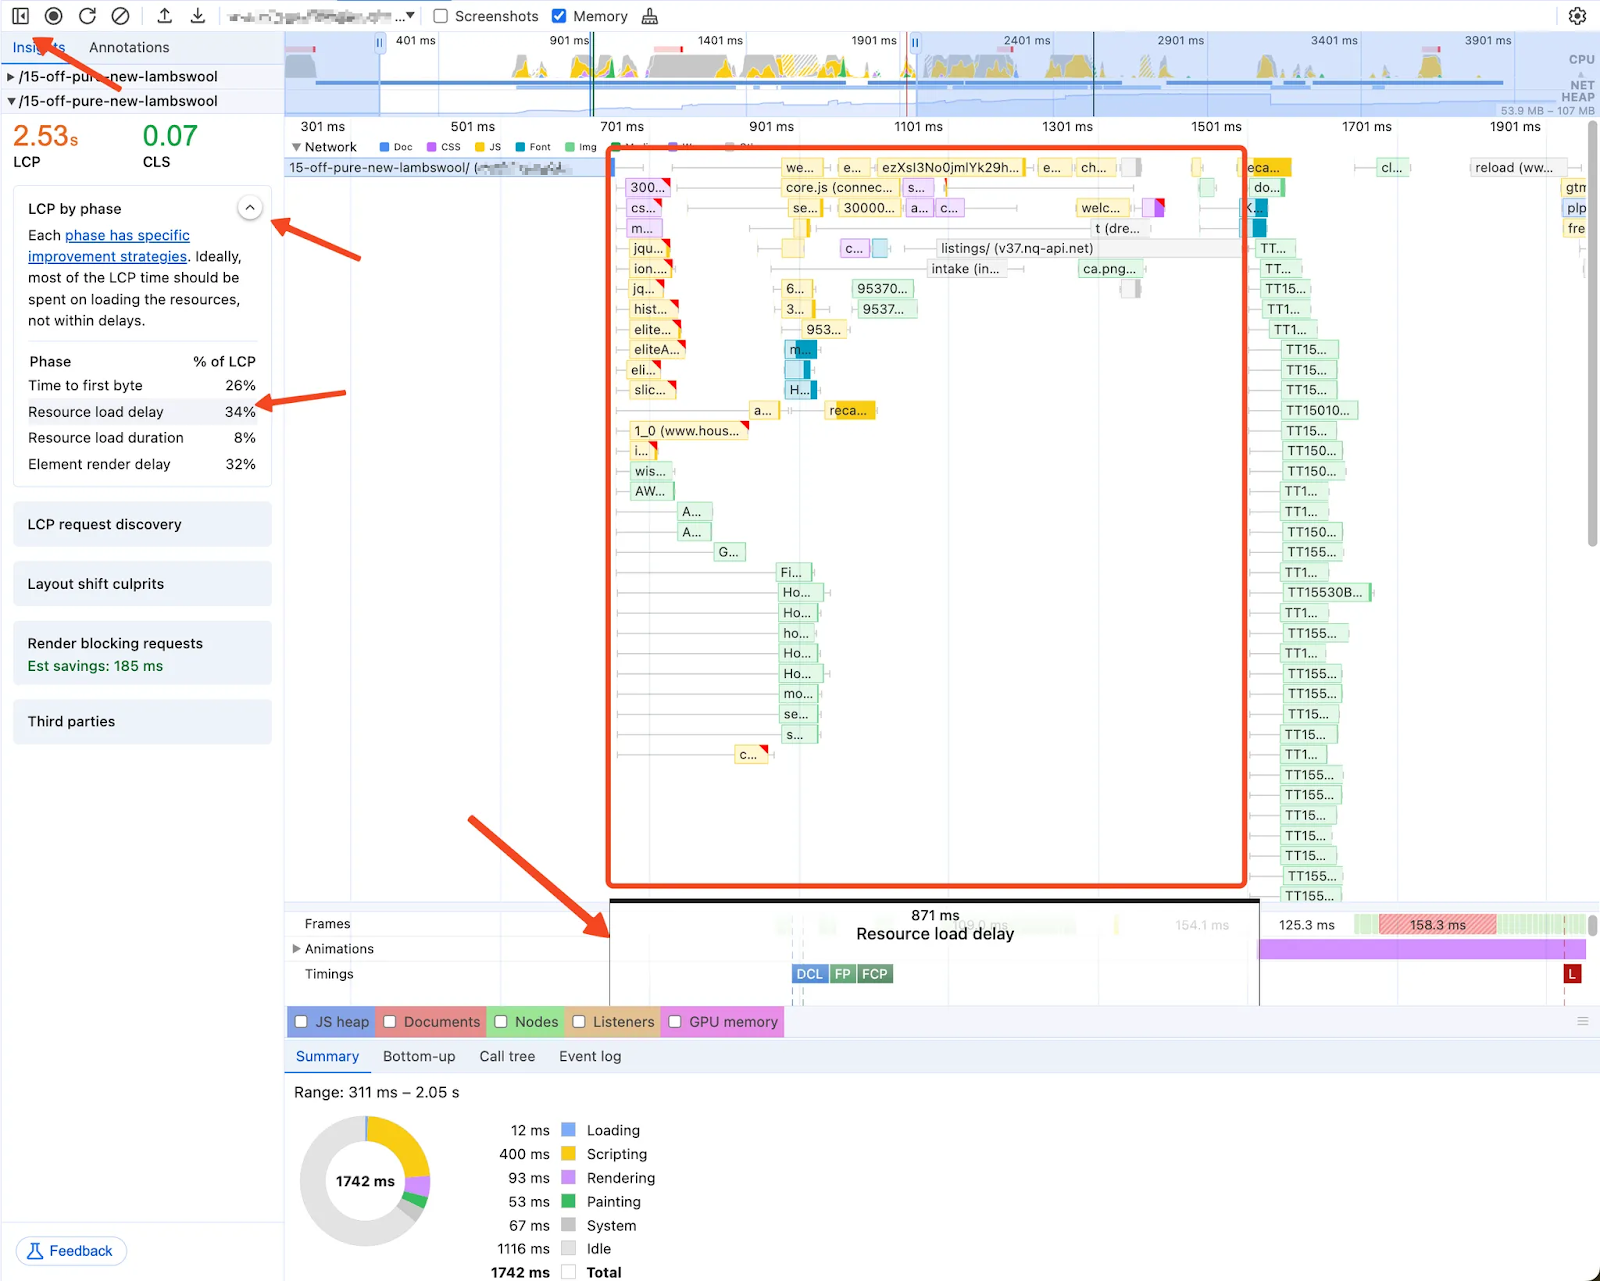Screen dimensions: 1600x1281
Task: Adjust the right overview range handle
Action: pyautogui.click(x=915, y=43)
